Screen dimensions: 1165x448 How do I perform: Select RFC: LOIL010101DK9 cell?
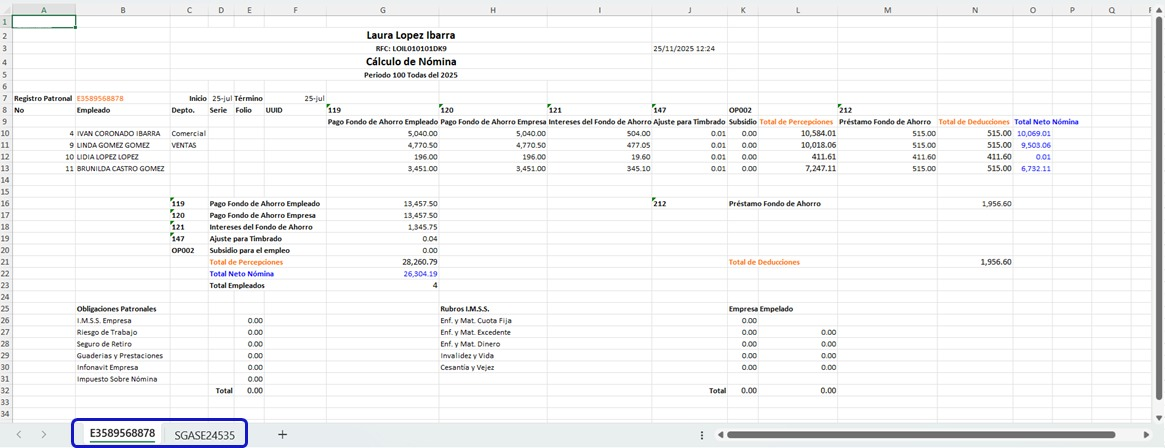click(x=411, y=48)
